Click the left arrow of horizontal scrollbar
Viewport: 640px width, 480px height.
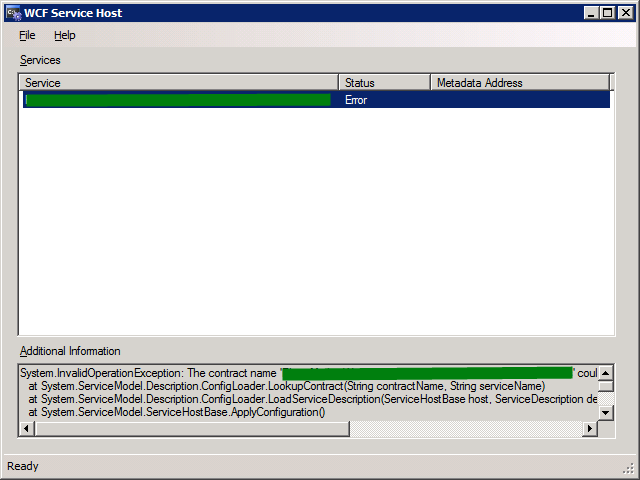click(x=27, y=429)
